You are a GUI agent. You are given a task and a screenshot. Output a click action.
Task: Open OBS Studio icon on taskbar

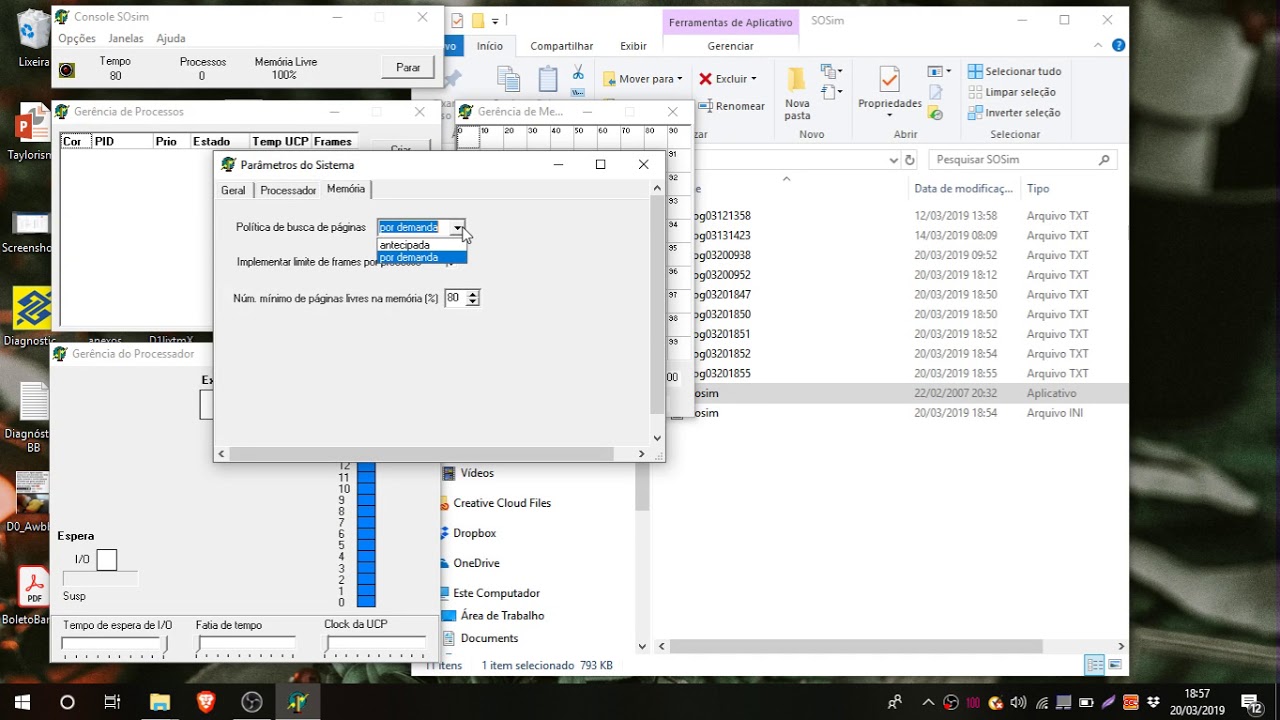(252, 702)
